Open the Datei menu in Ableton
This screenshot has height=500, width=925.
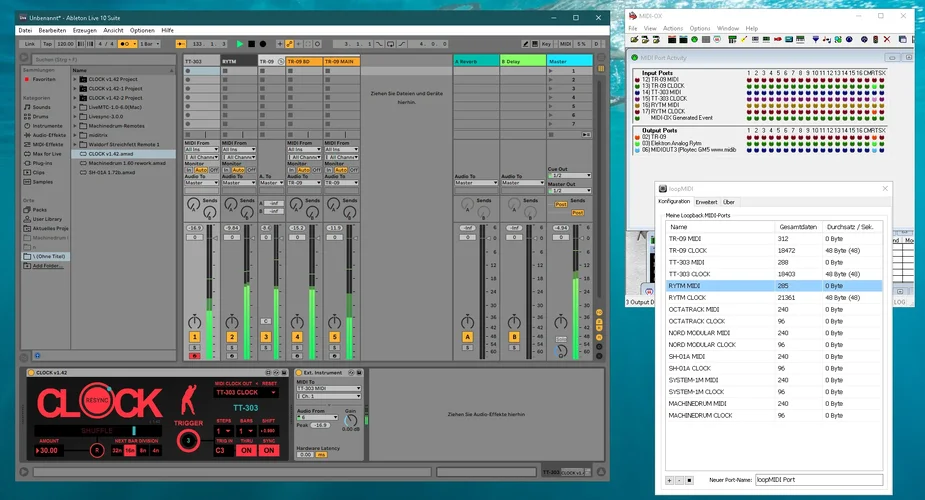pyautogui.click(x=25, y=30)
